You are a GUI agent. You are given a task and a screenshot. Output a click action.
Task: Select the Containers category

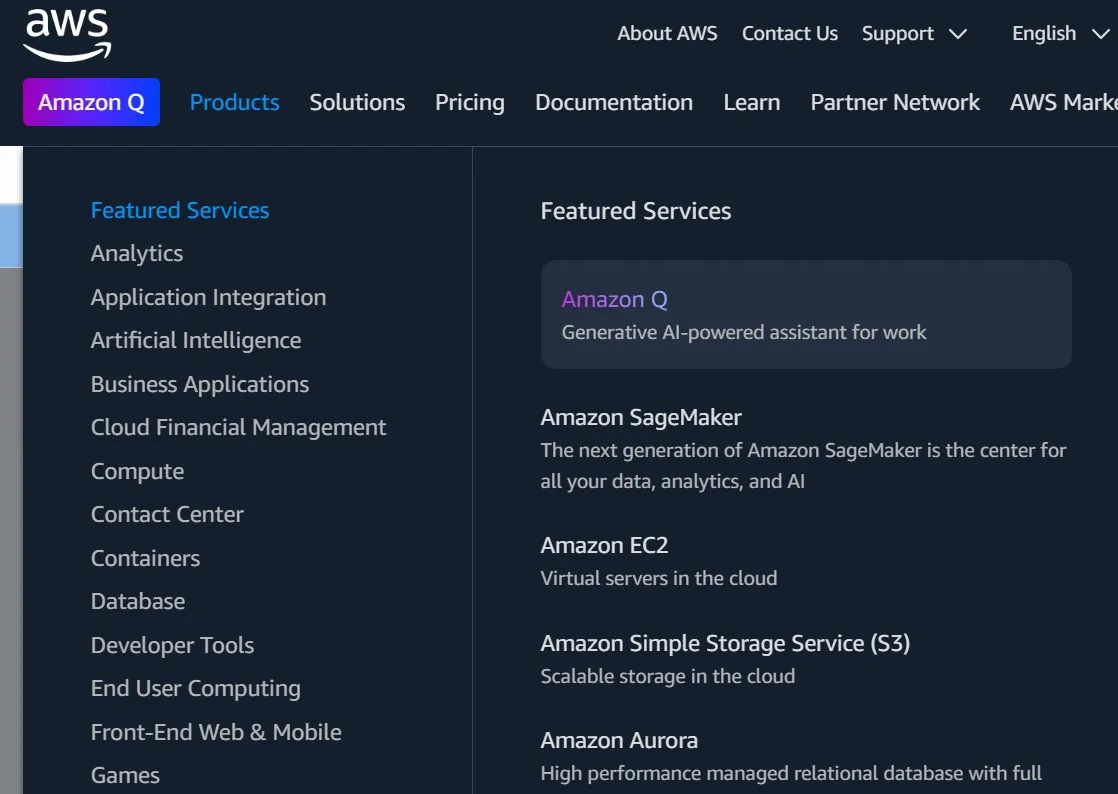[145, 558]
